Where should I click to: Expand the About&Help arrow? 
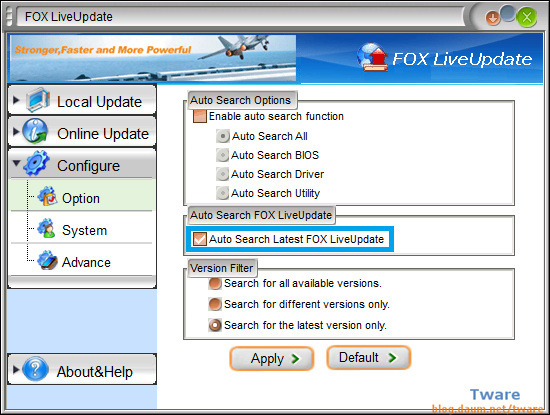(16, 369)
